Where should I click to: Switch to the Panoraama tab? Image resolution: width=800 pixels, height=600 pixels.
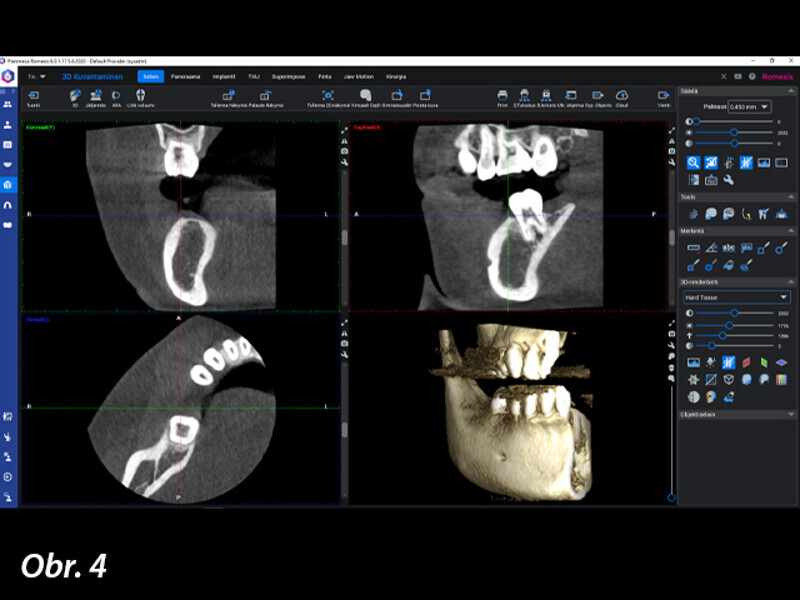tap(185, 76)
